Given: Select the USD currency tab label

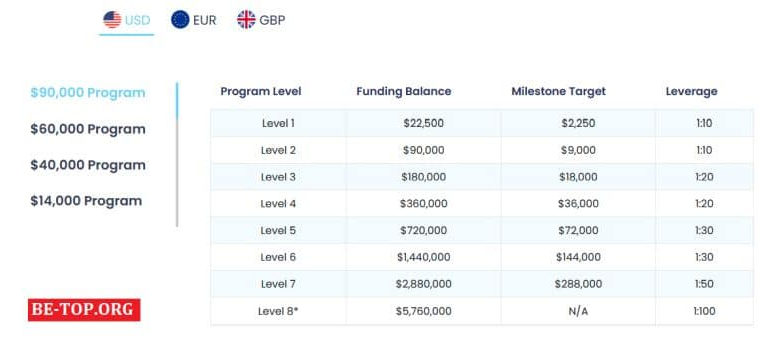Looking at the screenshot, I should pyautogui.click(x=138, y=21).
